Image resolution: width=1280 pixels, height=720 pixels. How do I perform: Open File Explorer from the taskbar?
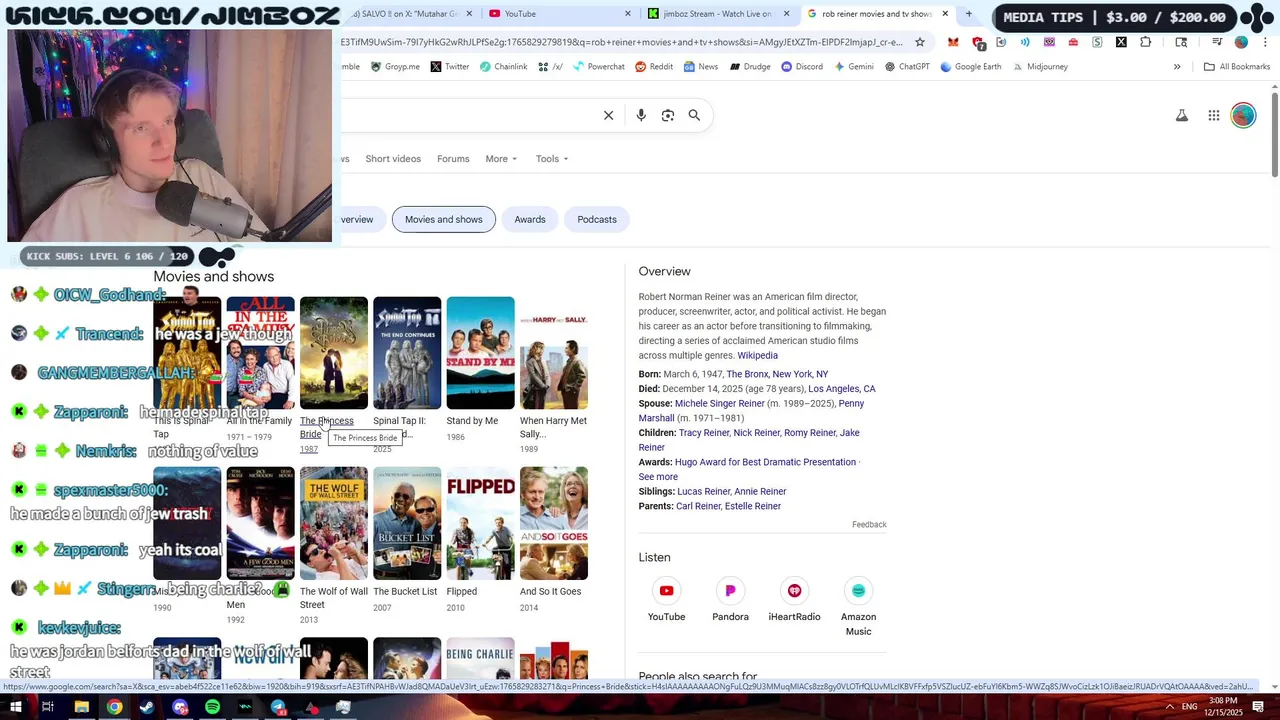coord(81,707)
